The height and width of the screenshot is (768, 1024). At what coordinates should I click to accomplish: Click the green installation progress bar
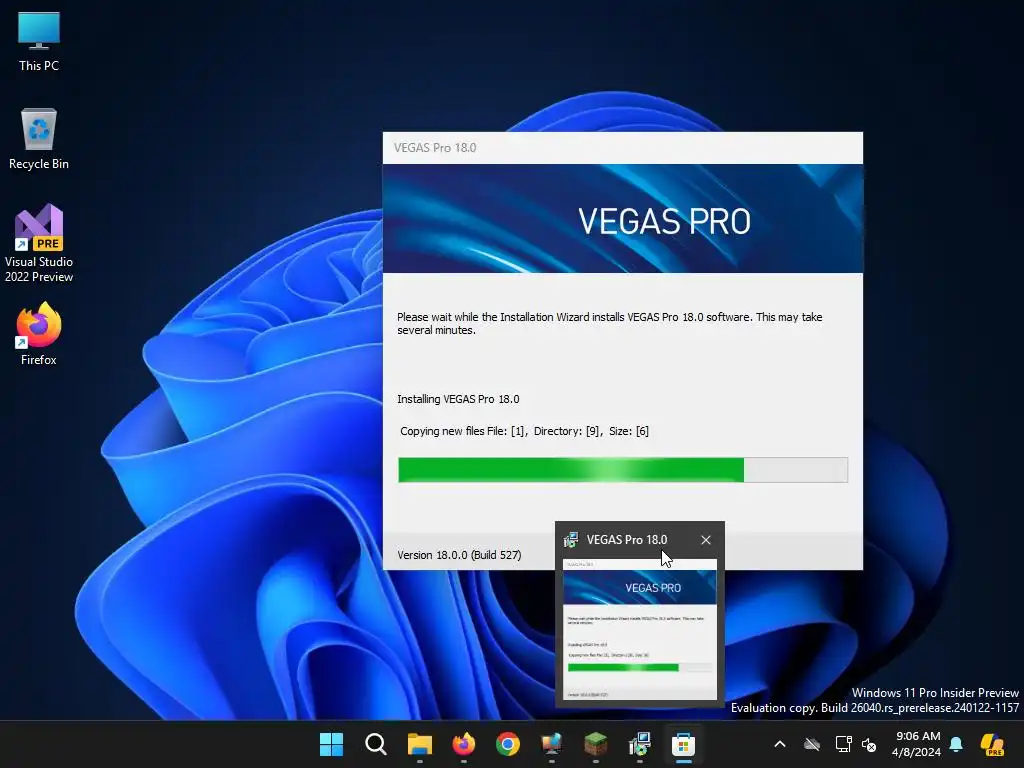click(x=623, y=470)
